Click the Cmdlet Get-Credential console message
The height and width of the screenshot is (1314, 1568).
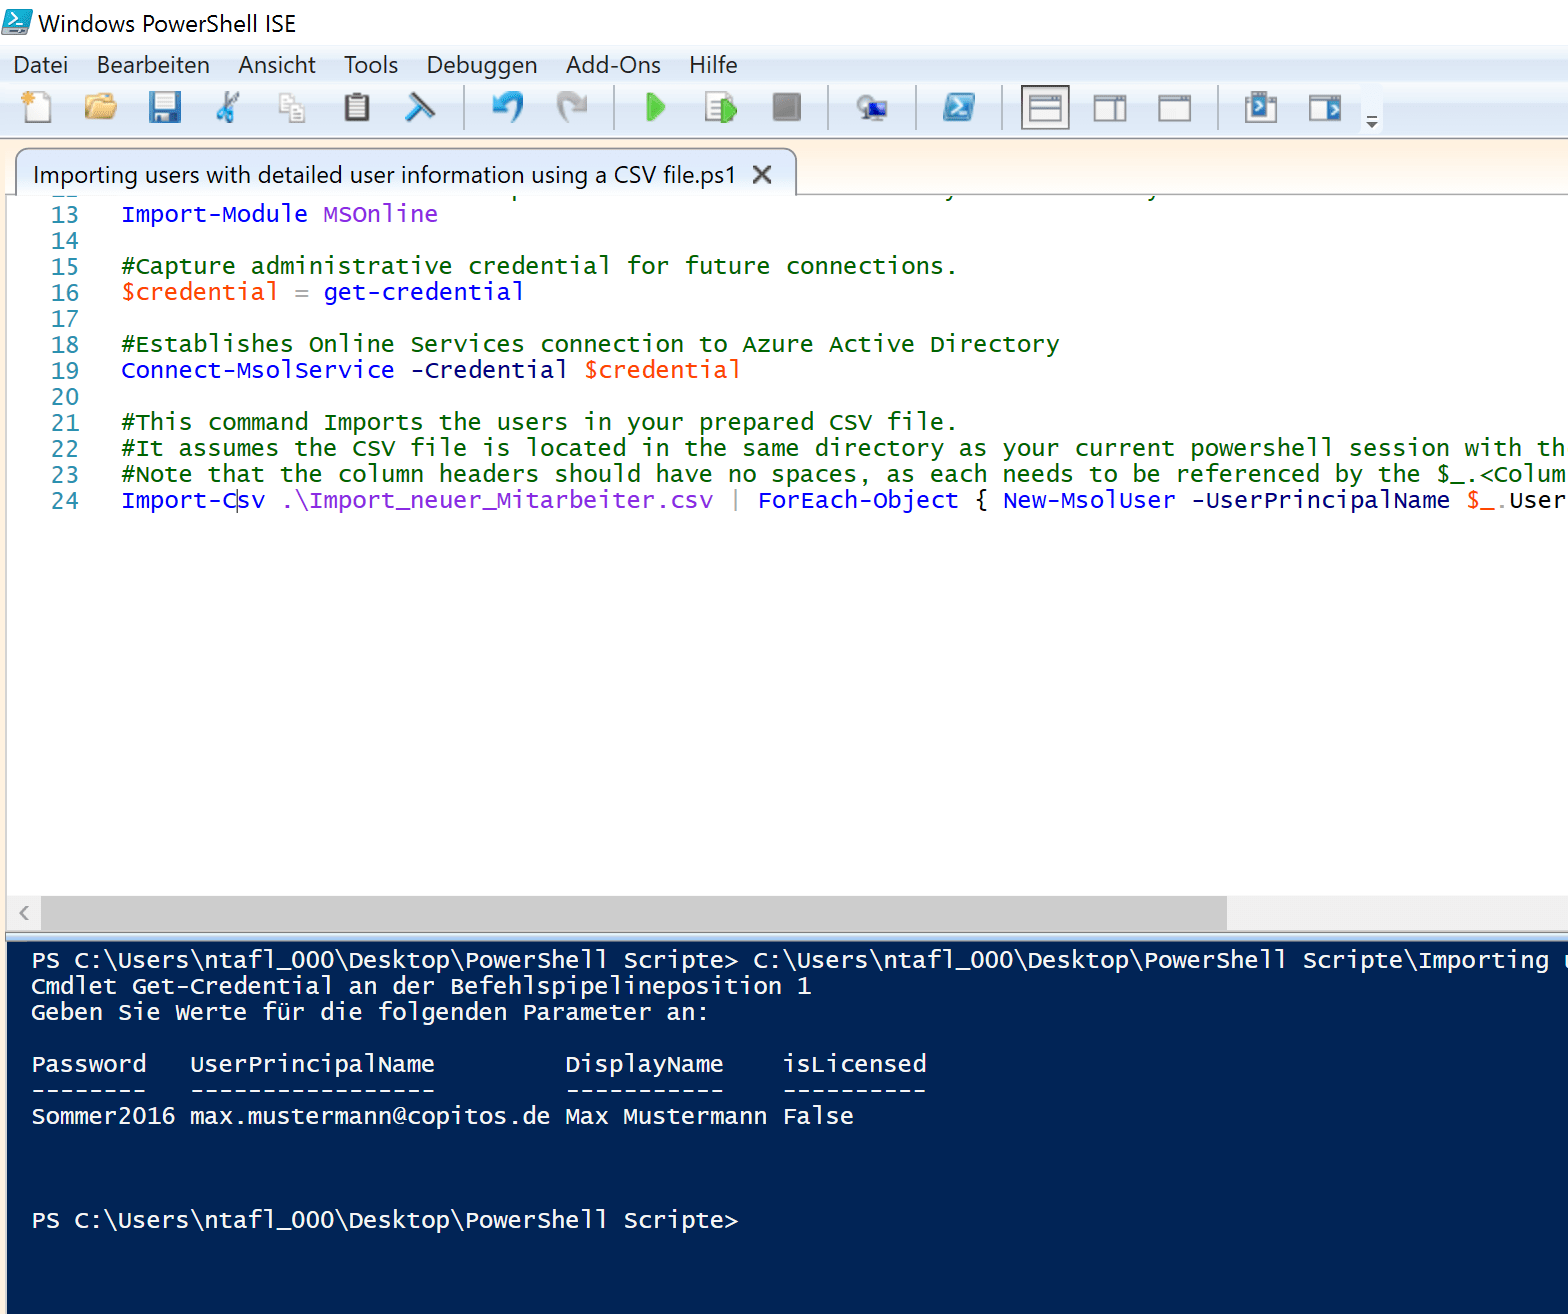tap(421, 986)
